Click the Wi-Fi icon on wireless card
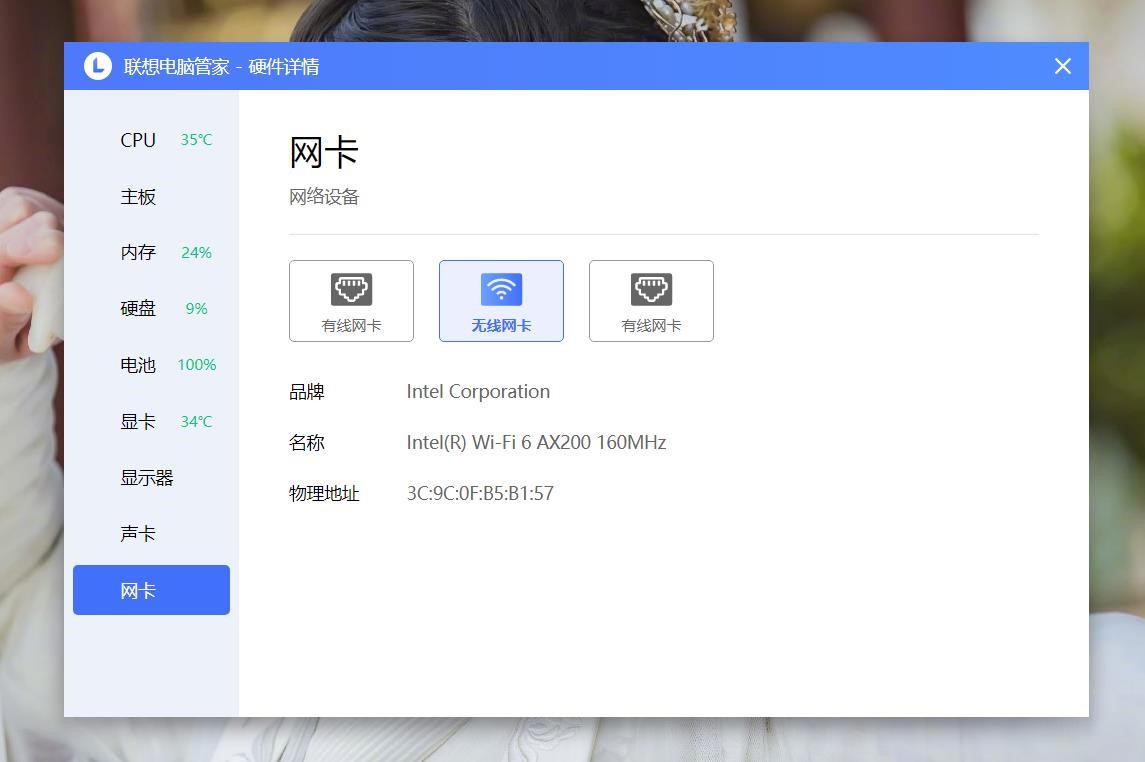1145x762 pixels. click(501, 289)
